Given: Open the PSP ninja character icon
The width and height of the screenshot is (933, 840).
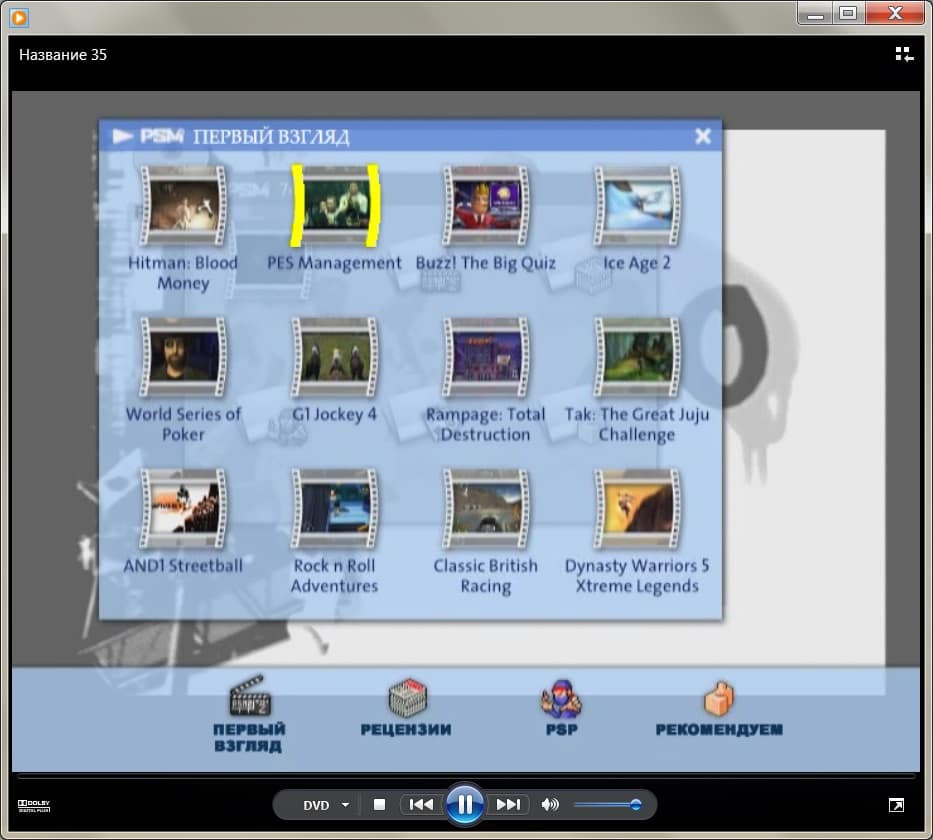Looking at the screenshot, I should pyautogui.click(x=561, y=698).
